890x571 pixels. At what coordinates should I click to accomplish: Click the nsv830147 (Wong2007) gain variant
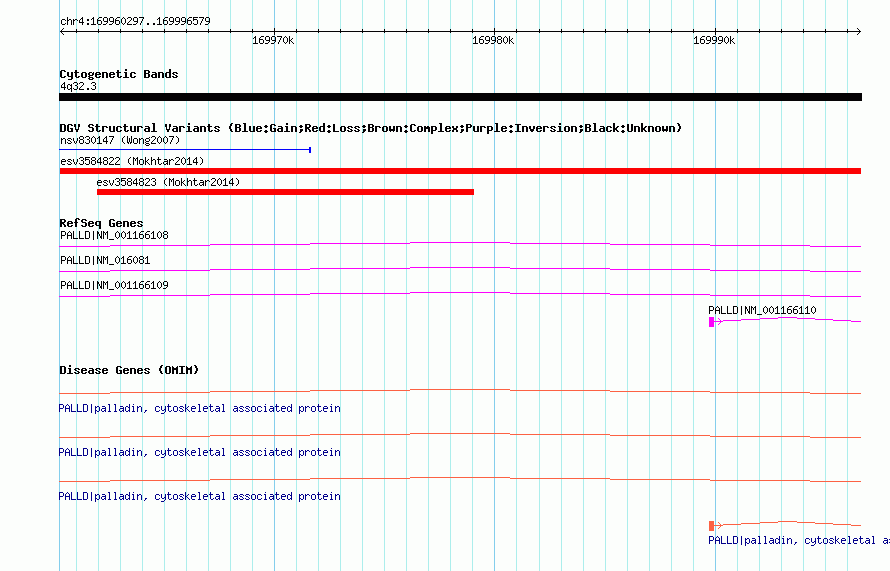185,150
